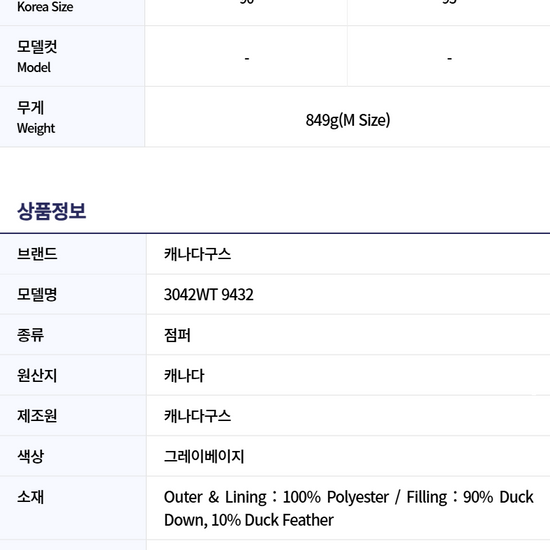Viewport: 550px width, 550px height.
Task: Click the 종류 row label
Action: [31, 335]
